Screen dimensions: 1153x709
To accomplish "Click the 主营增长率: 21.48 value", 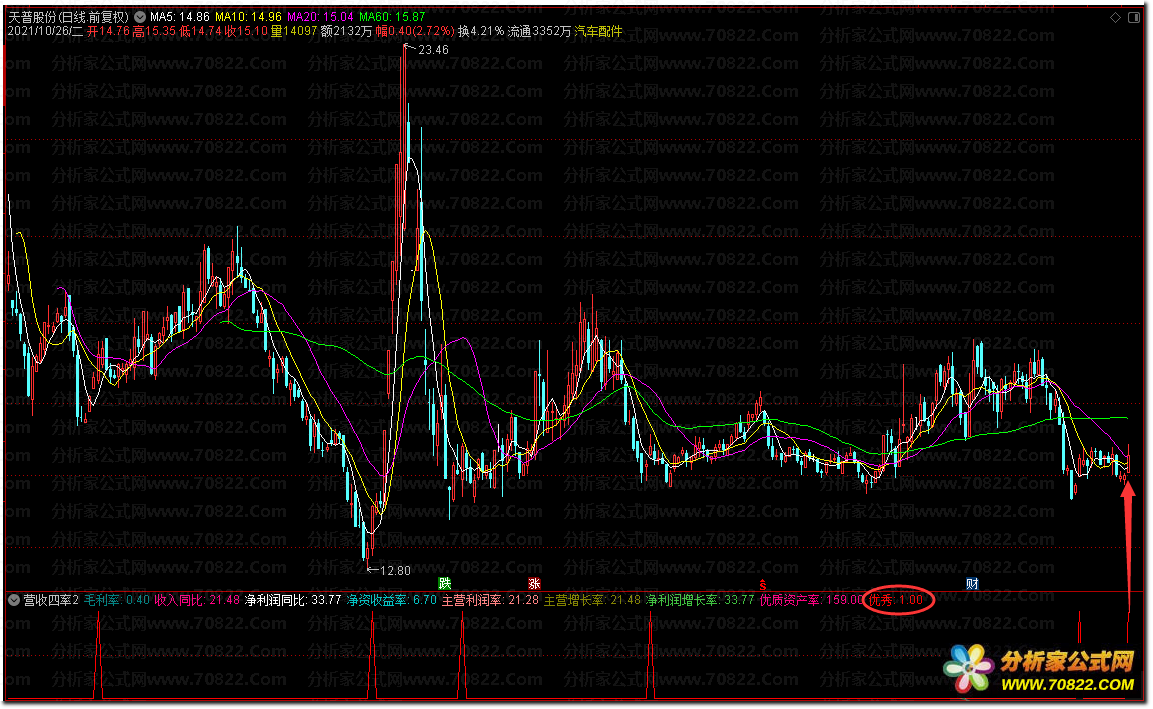I will (x=593, y=600).
